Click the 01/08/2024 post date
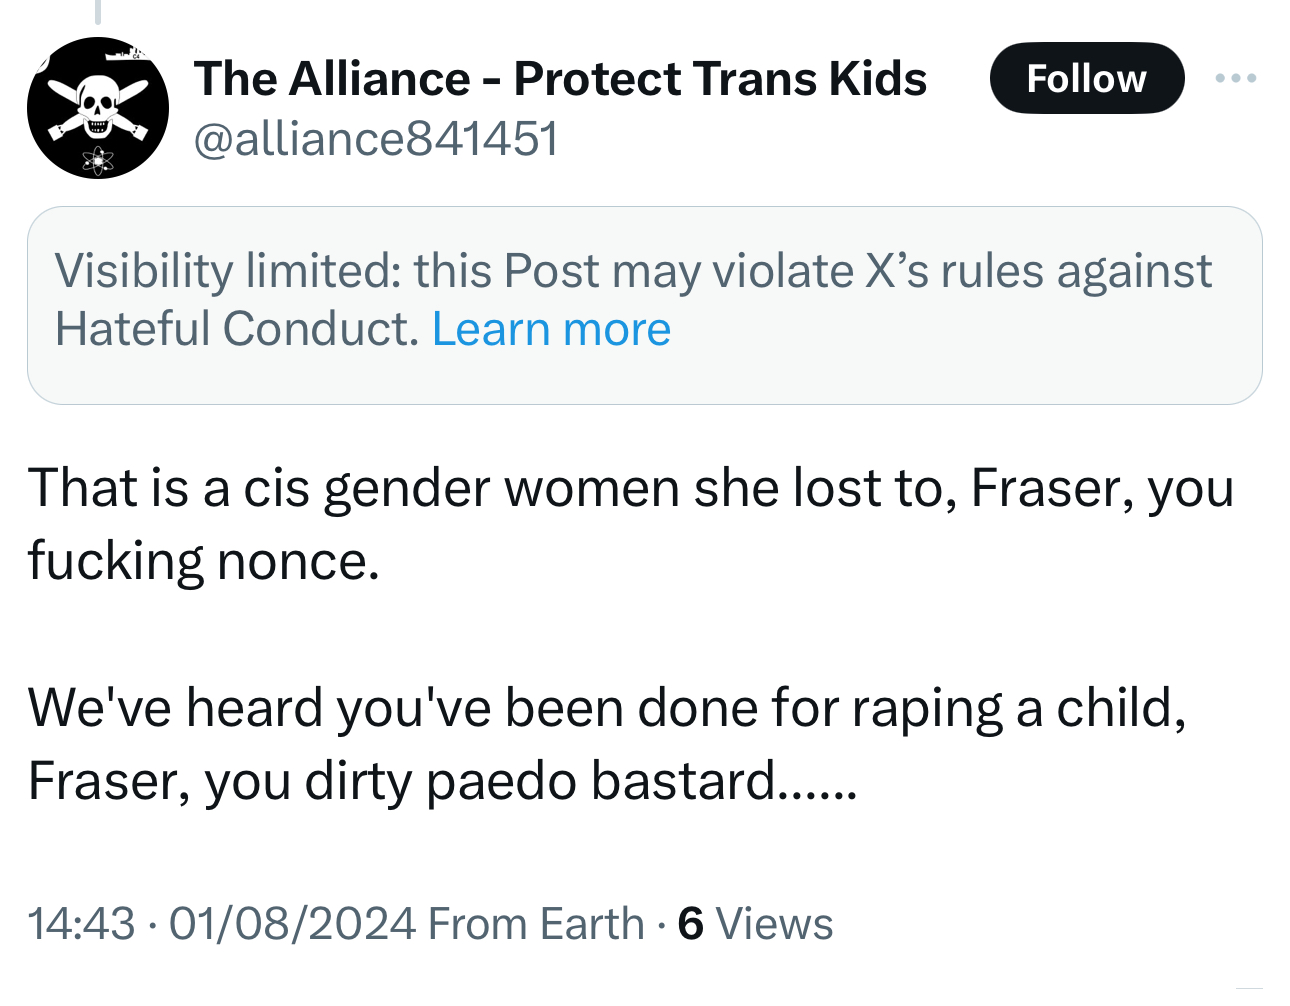Image resolution: width=1290 pixels, height=1006 pixels. 292,923
